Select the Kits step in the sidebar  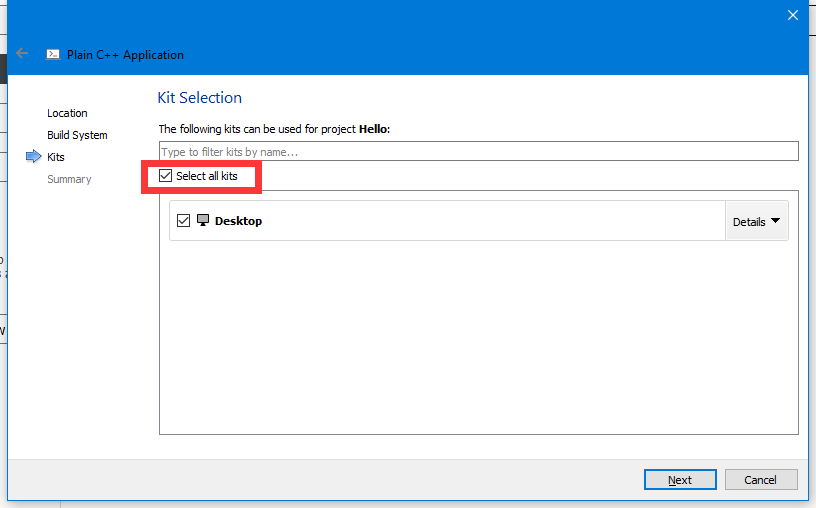pos(56,157)
